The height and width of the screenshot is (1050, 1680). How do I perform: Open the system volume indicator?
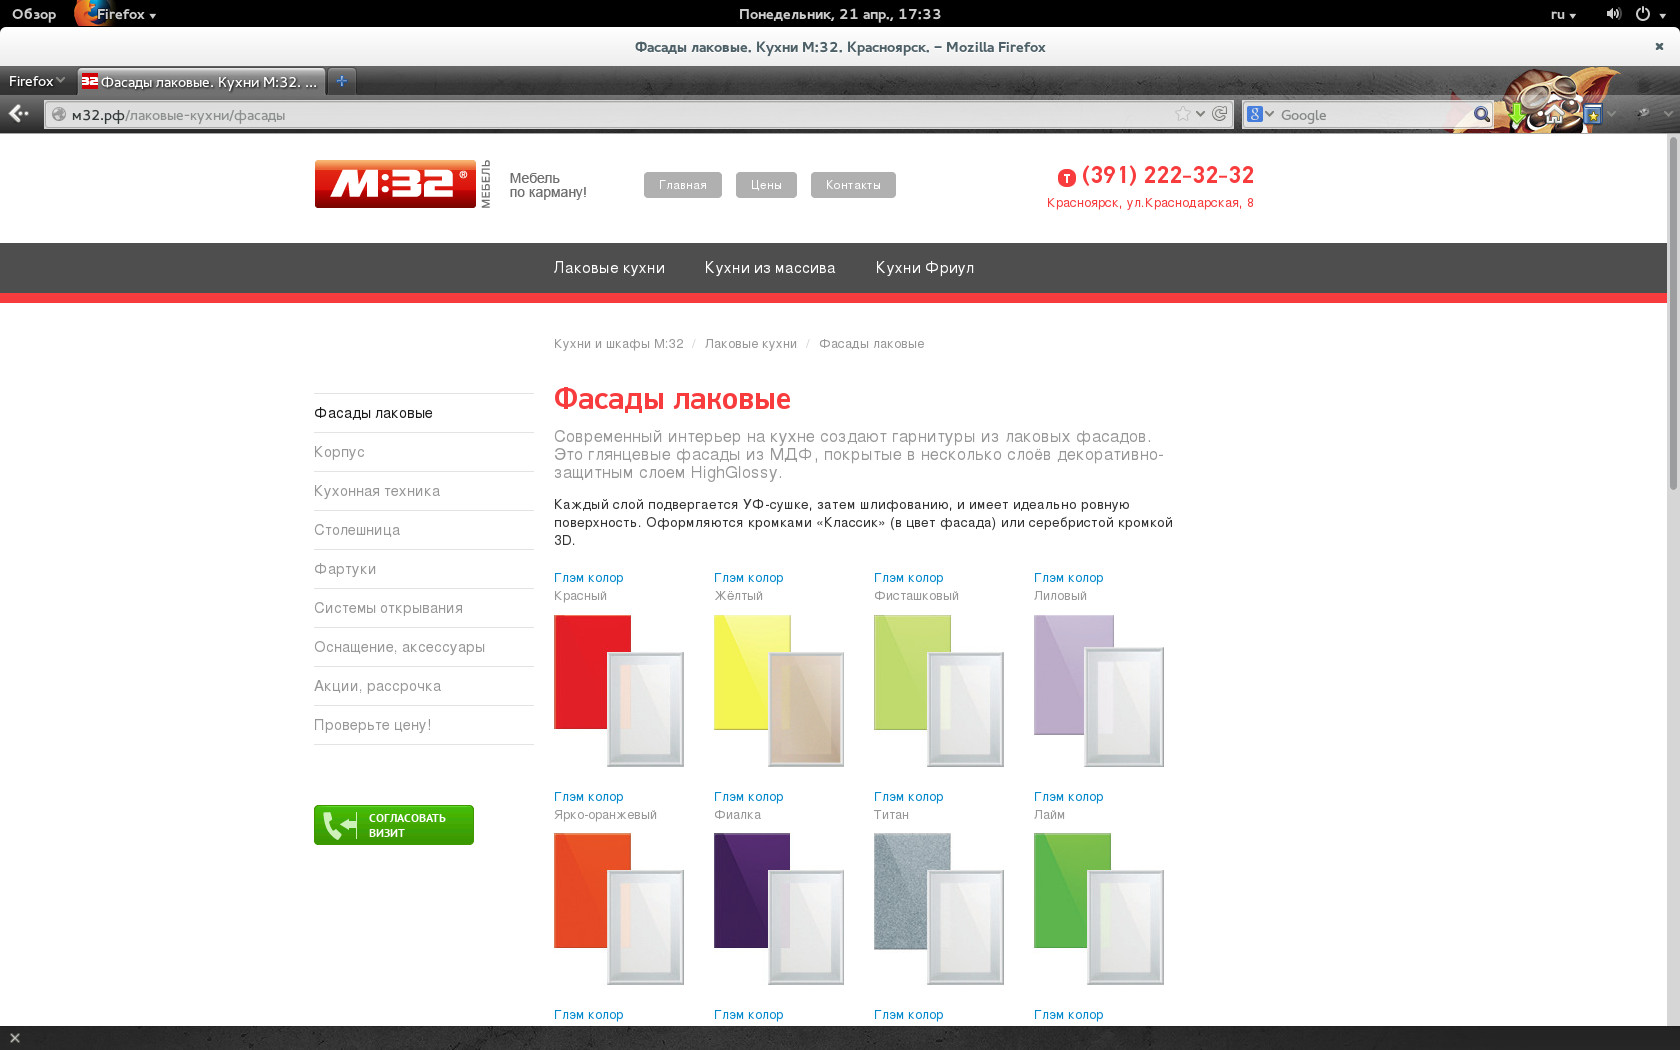point(1612,14)
